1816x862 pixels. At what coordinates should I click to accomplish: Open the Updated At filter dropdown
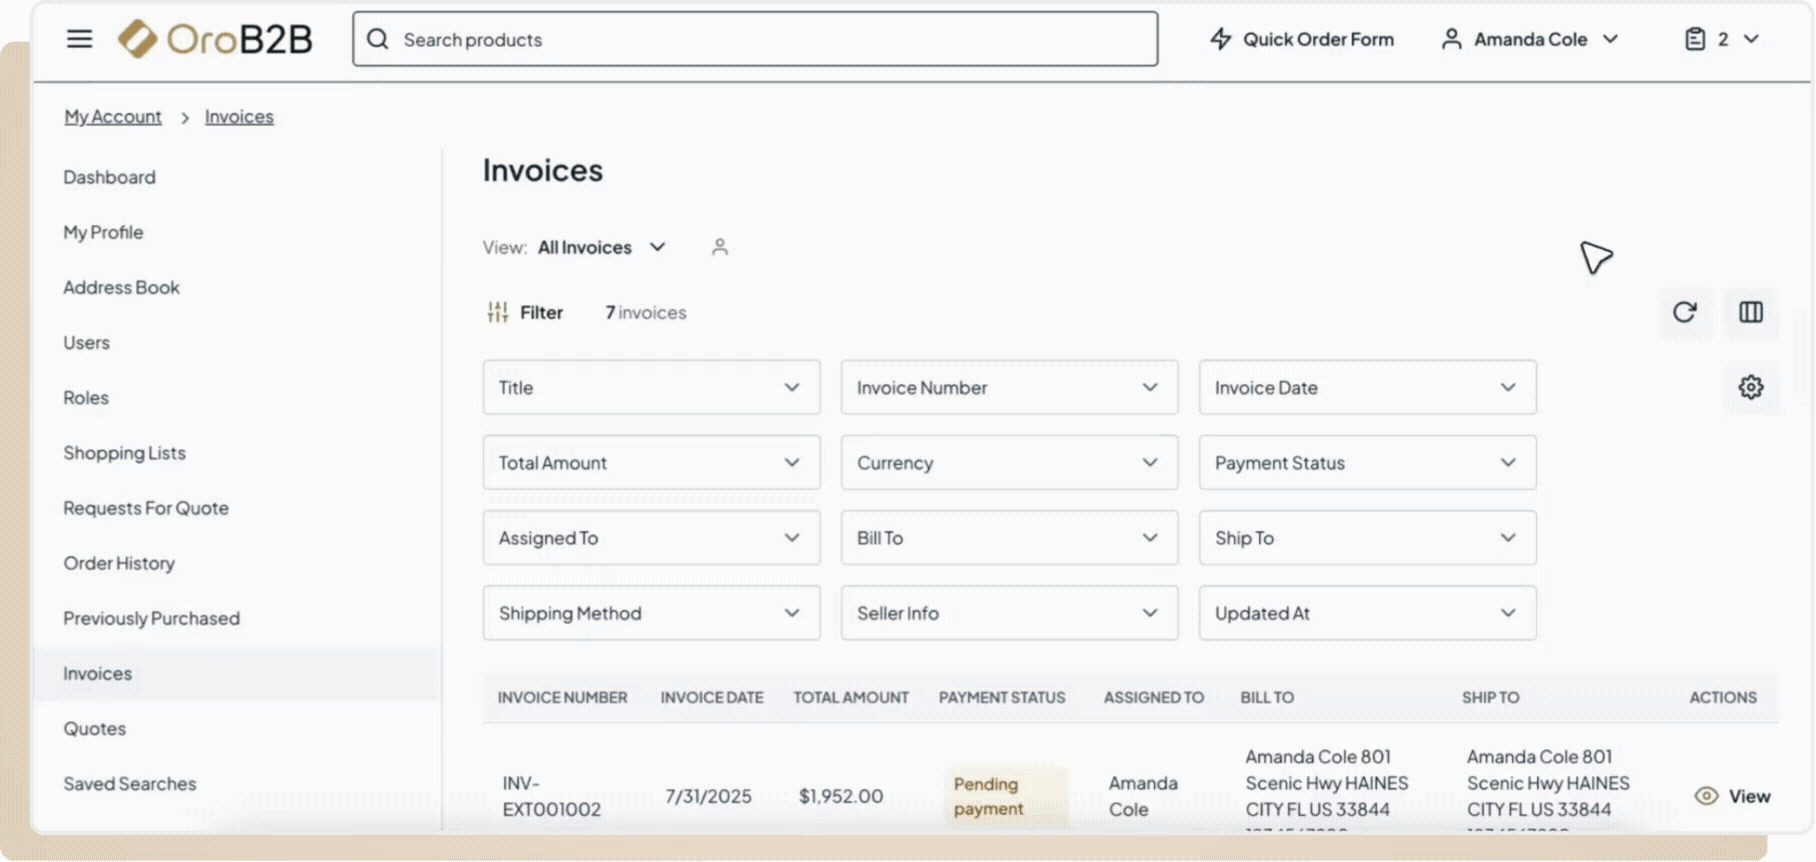1367,613
